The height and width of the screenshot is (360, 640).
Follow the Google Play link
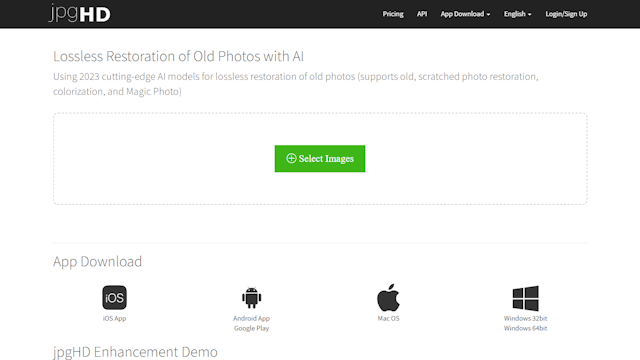click(x=251, y=328)
